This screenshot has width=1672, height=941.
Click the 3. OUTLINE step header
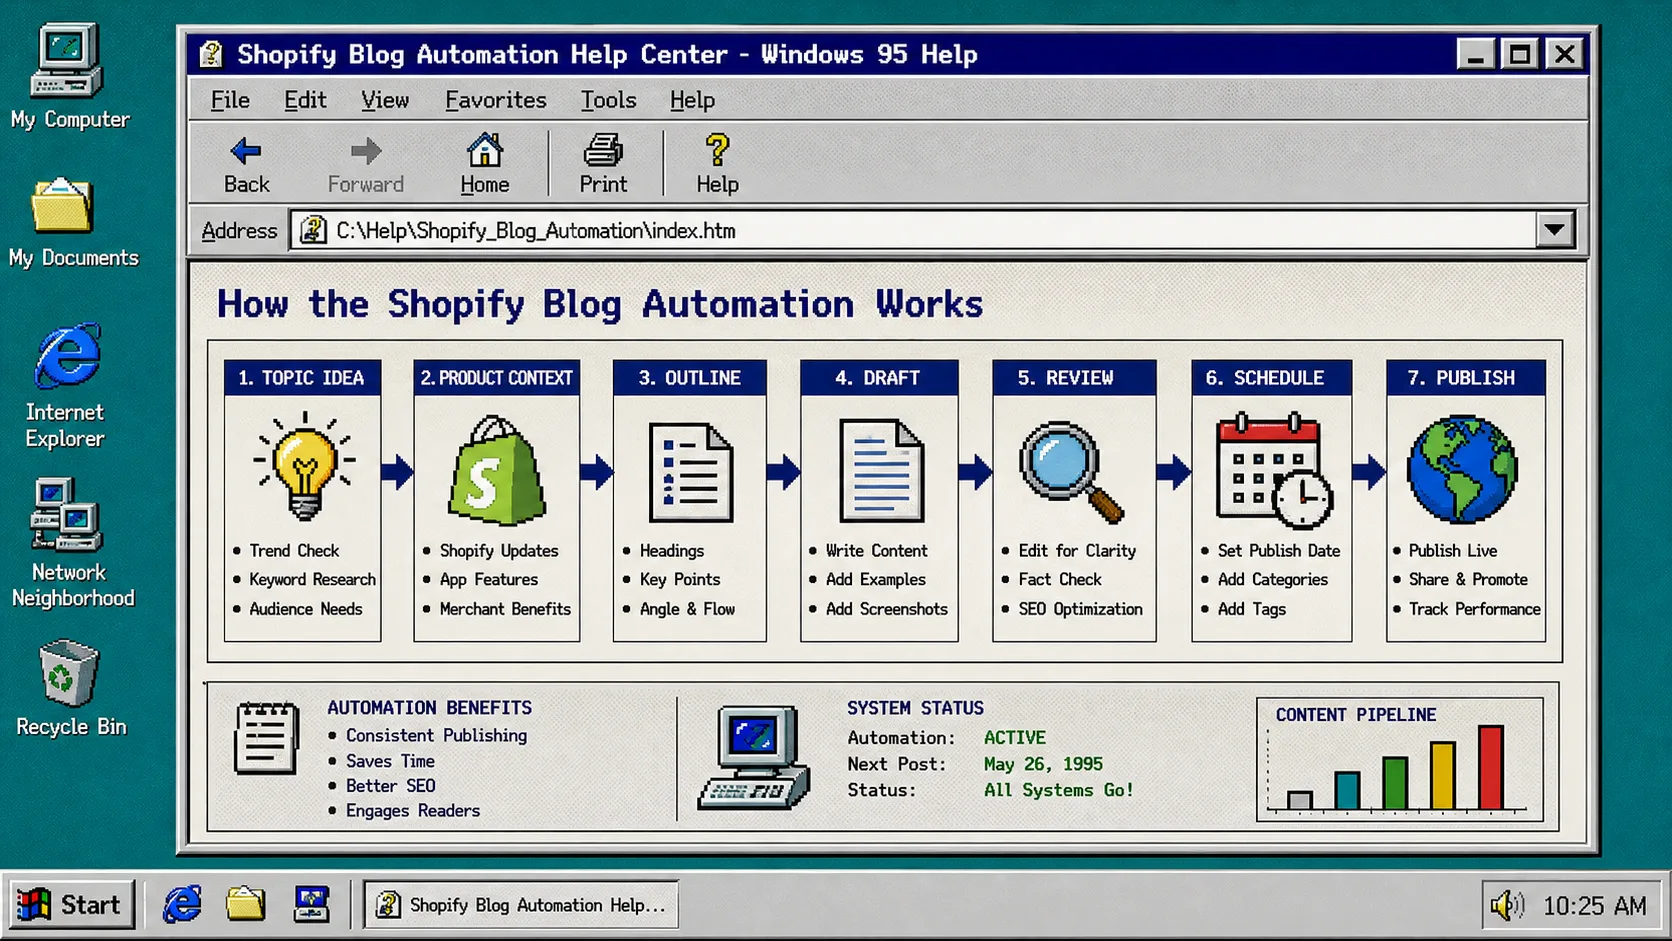pos(690,378)
